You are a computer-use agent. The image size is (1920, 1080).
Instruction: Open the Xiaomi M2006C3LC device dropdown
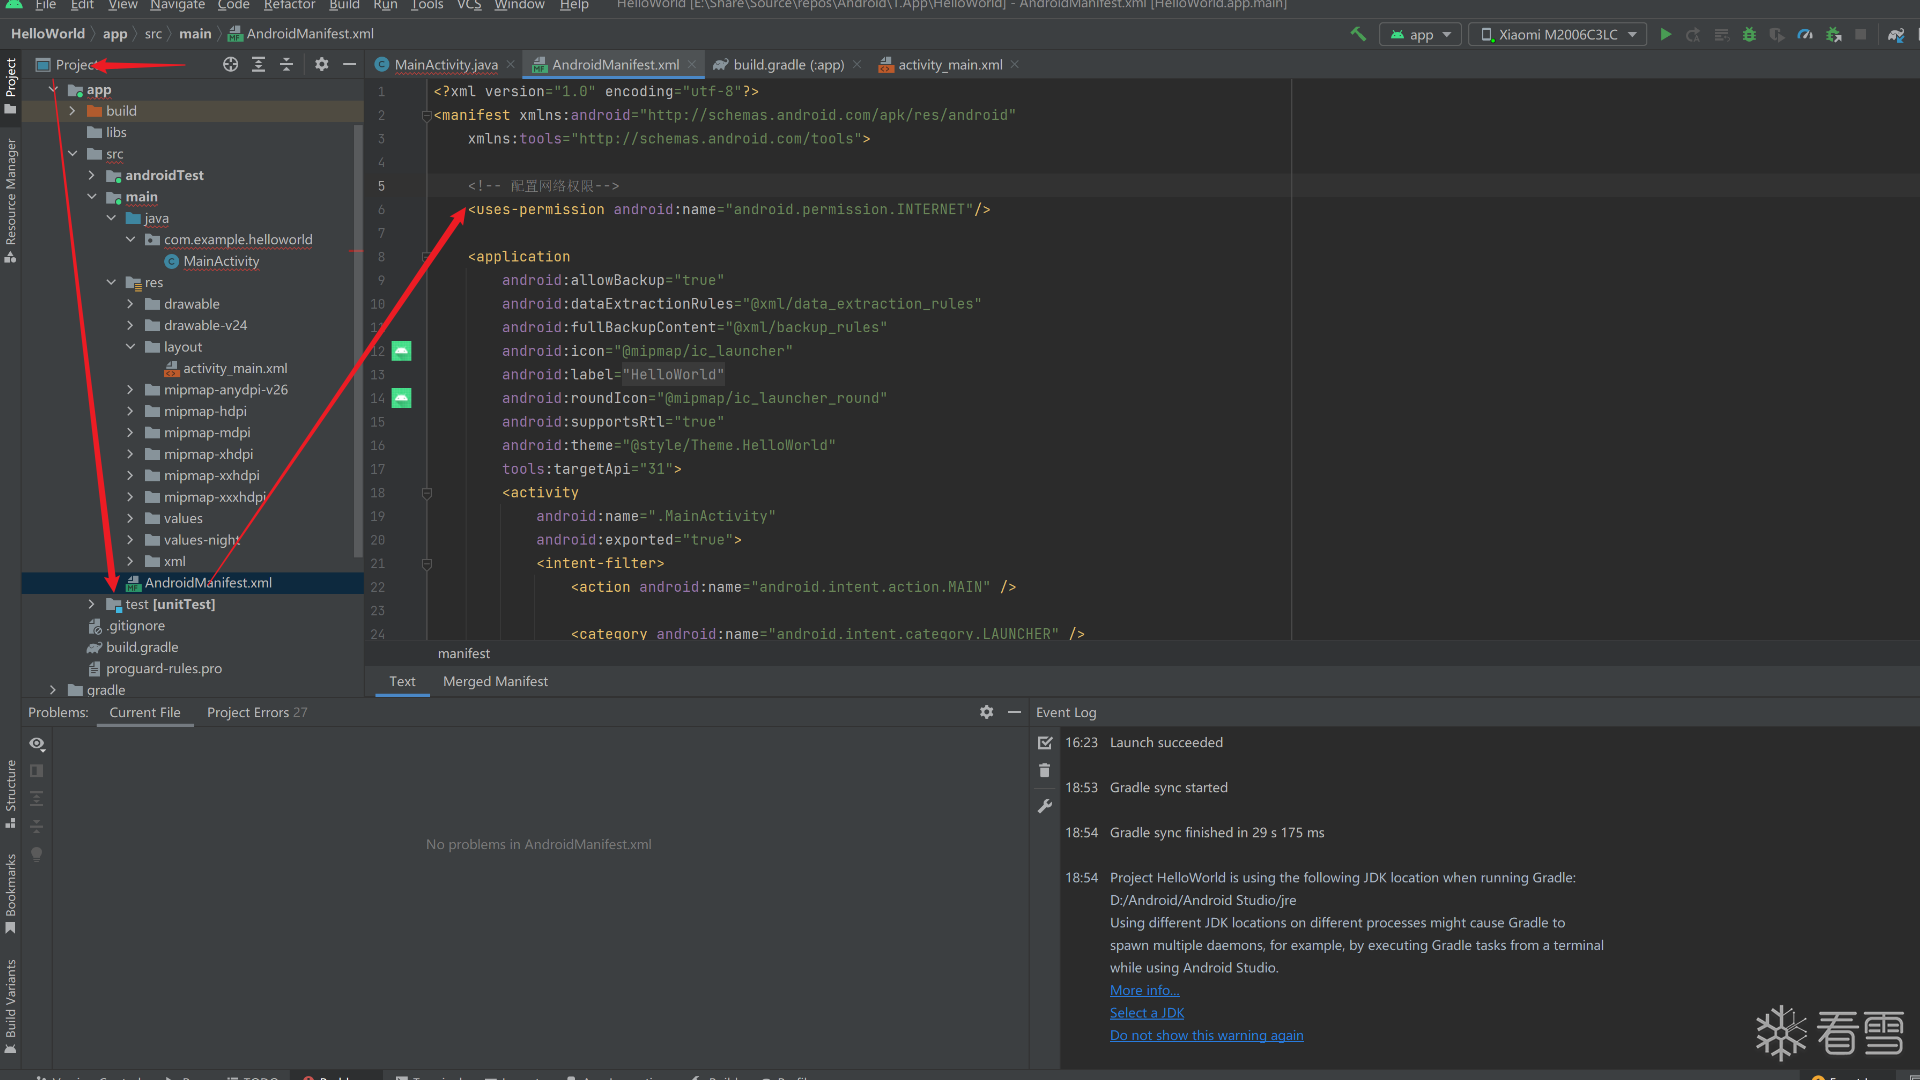(1557, 34)
